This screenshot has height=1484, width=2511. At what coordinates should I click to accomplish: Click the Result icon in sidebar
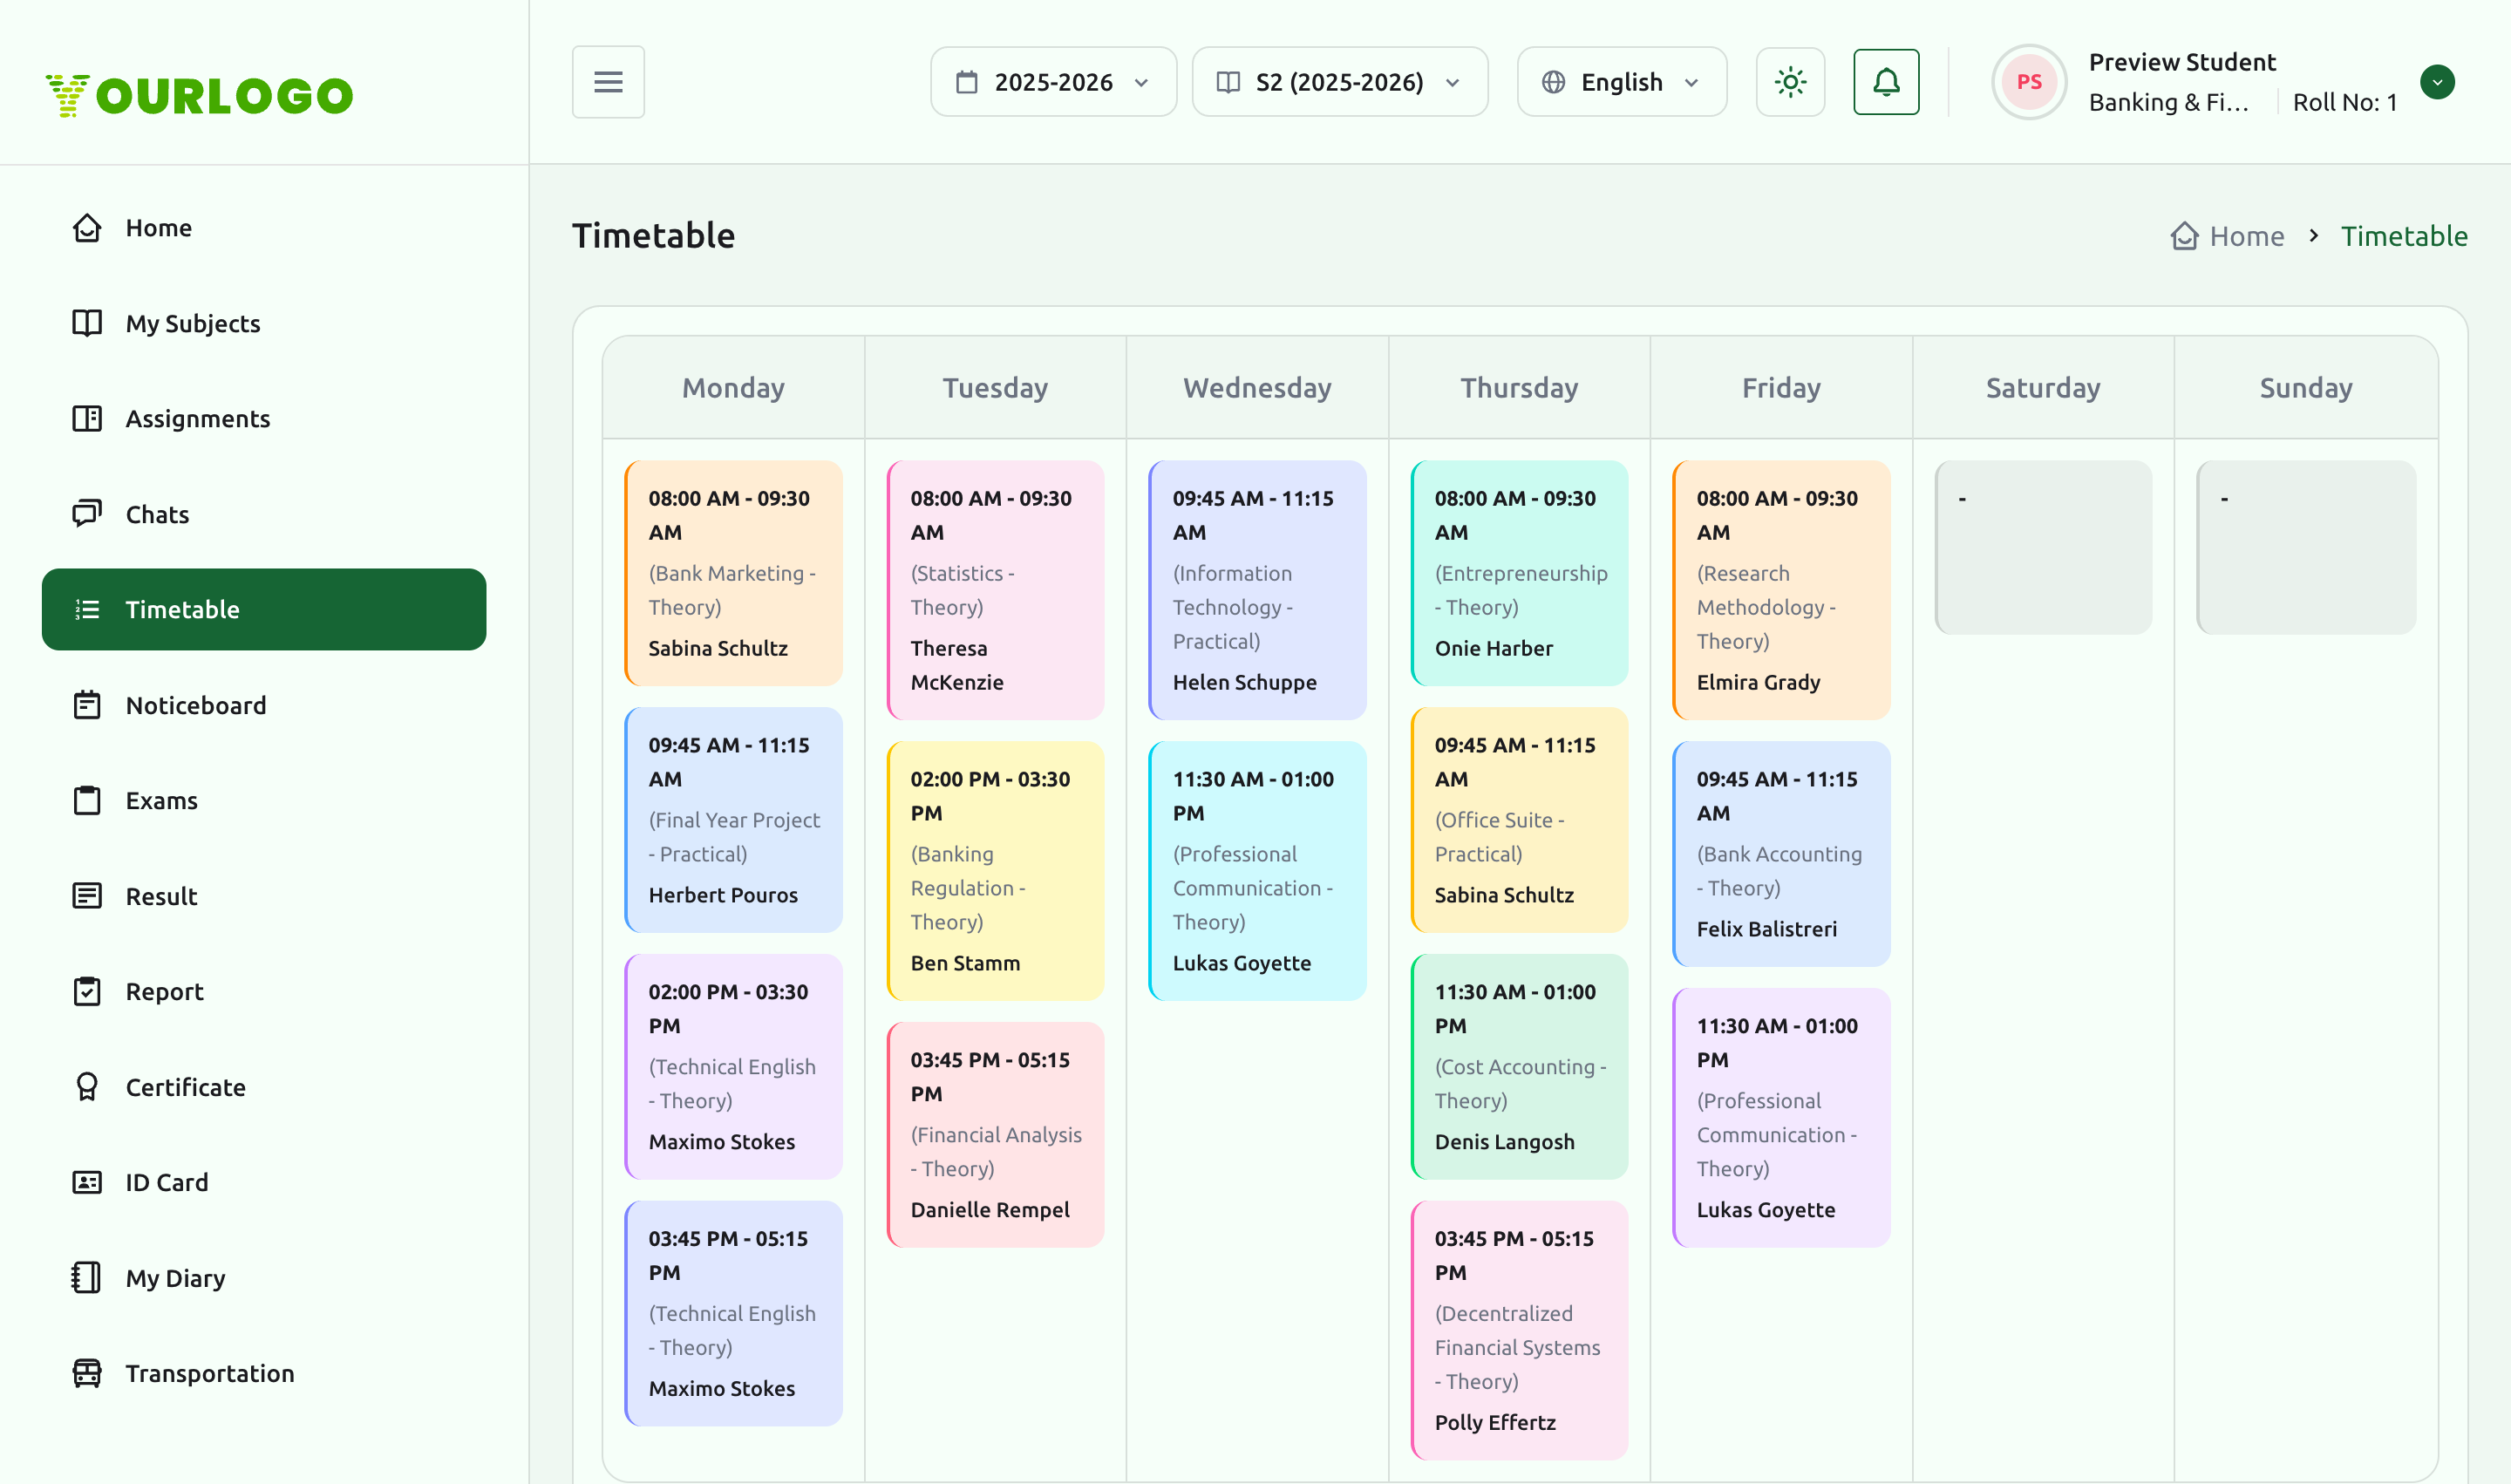coord(87,896)
